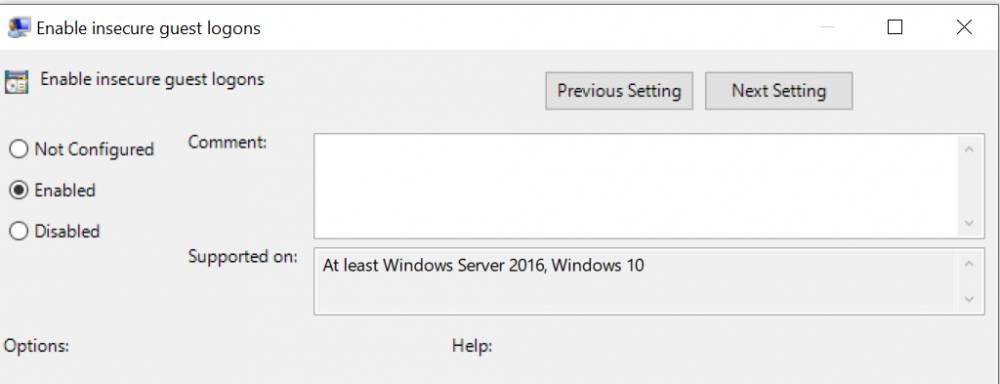This screenshot has width=1000, height=384.
Task: Click the Comment box scroll up arrow
Action: point(969,149)
